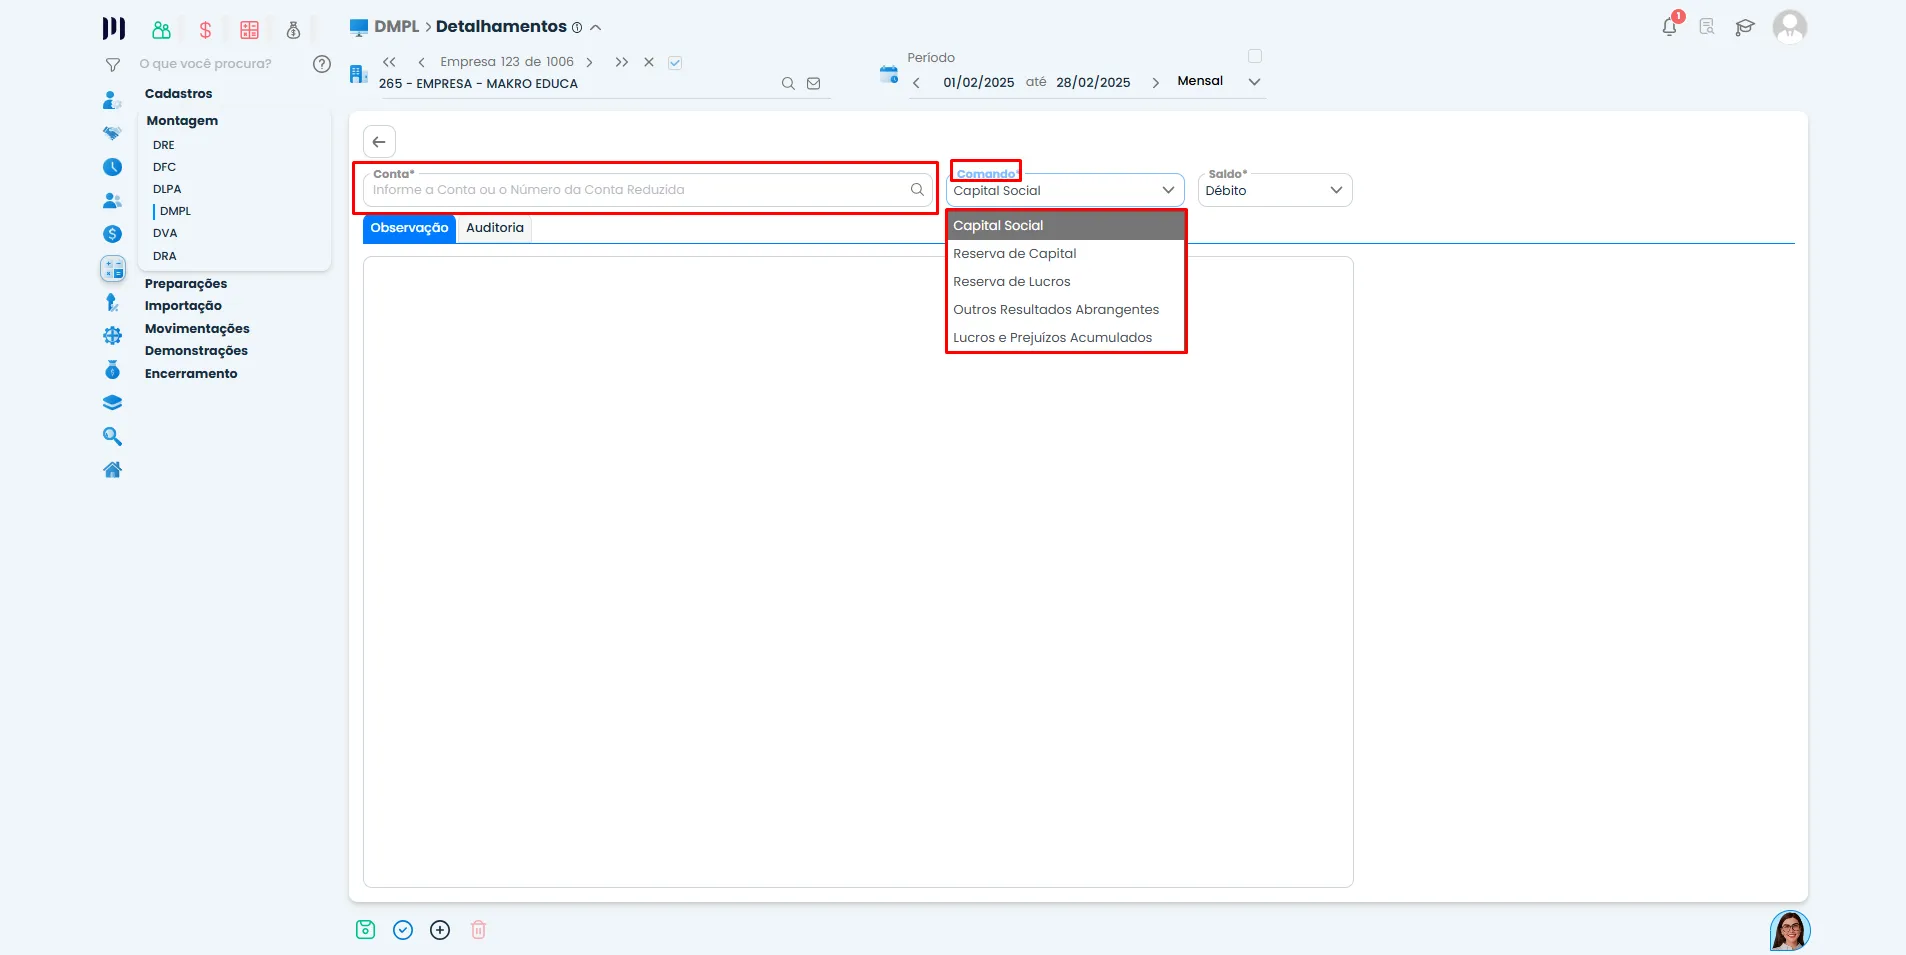Click the envelope icon beside company name
This screenshot has height=955, width=1906.
[x=814, y=84]
